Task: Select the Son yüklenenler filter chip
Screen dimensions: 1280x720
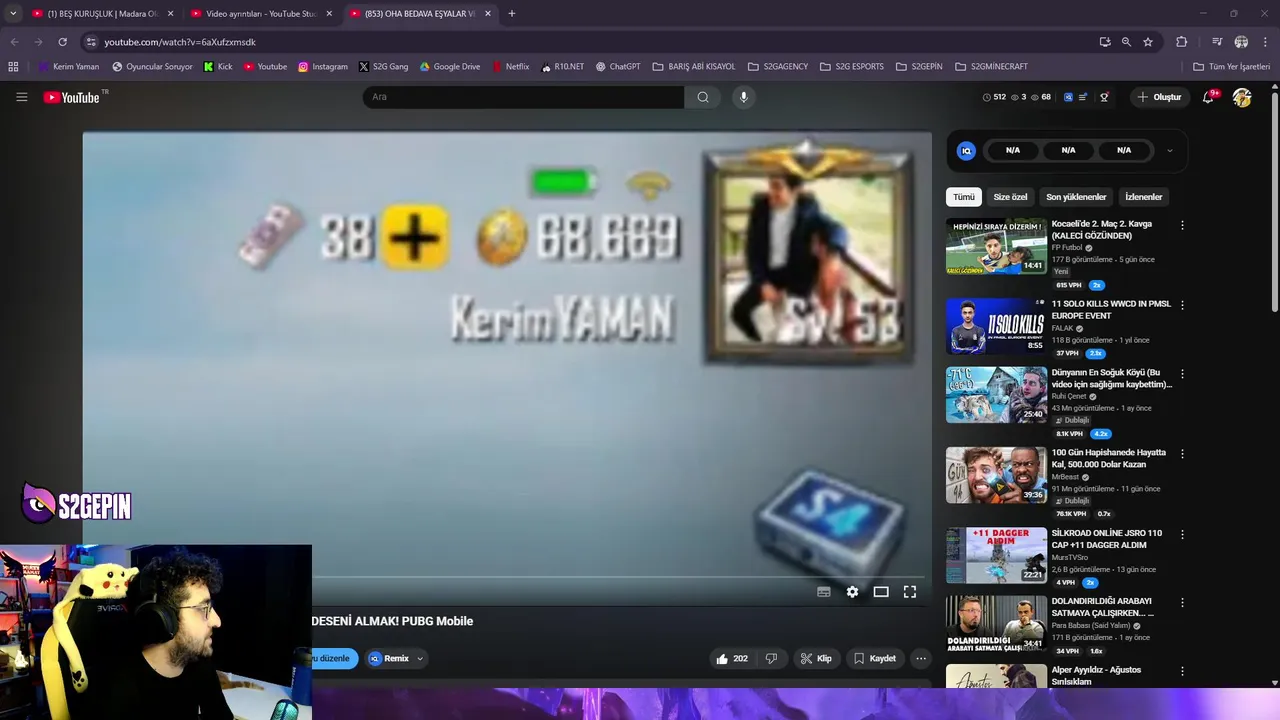Action: (1076, 197)
